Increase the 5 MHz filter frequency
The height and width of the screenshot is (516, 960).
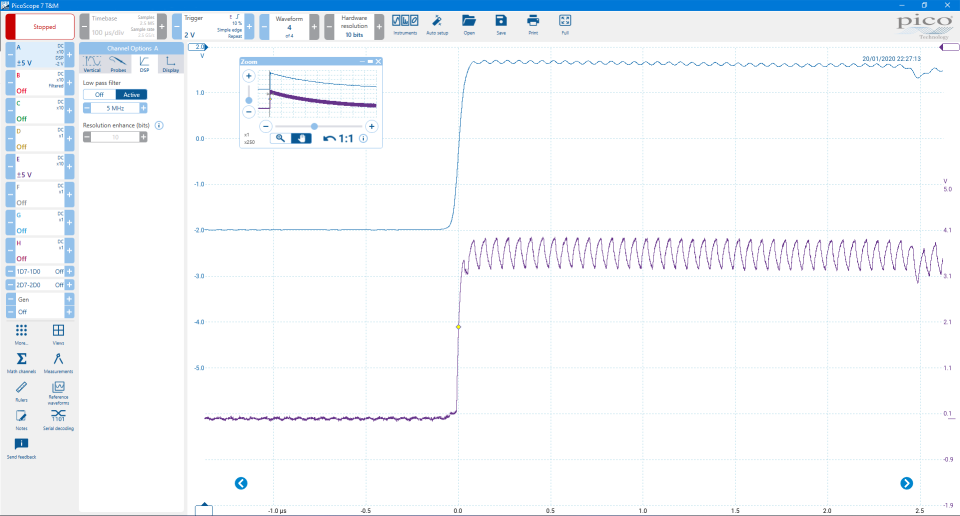(x=143, y=108)
